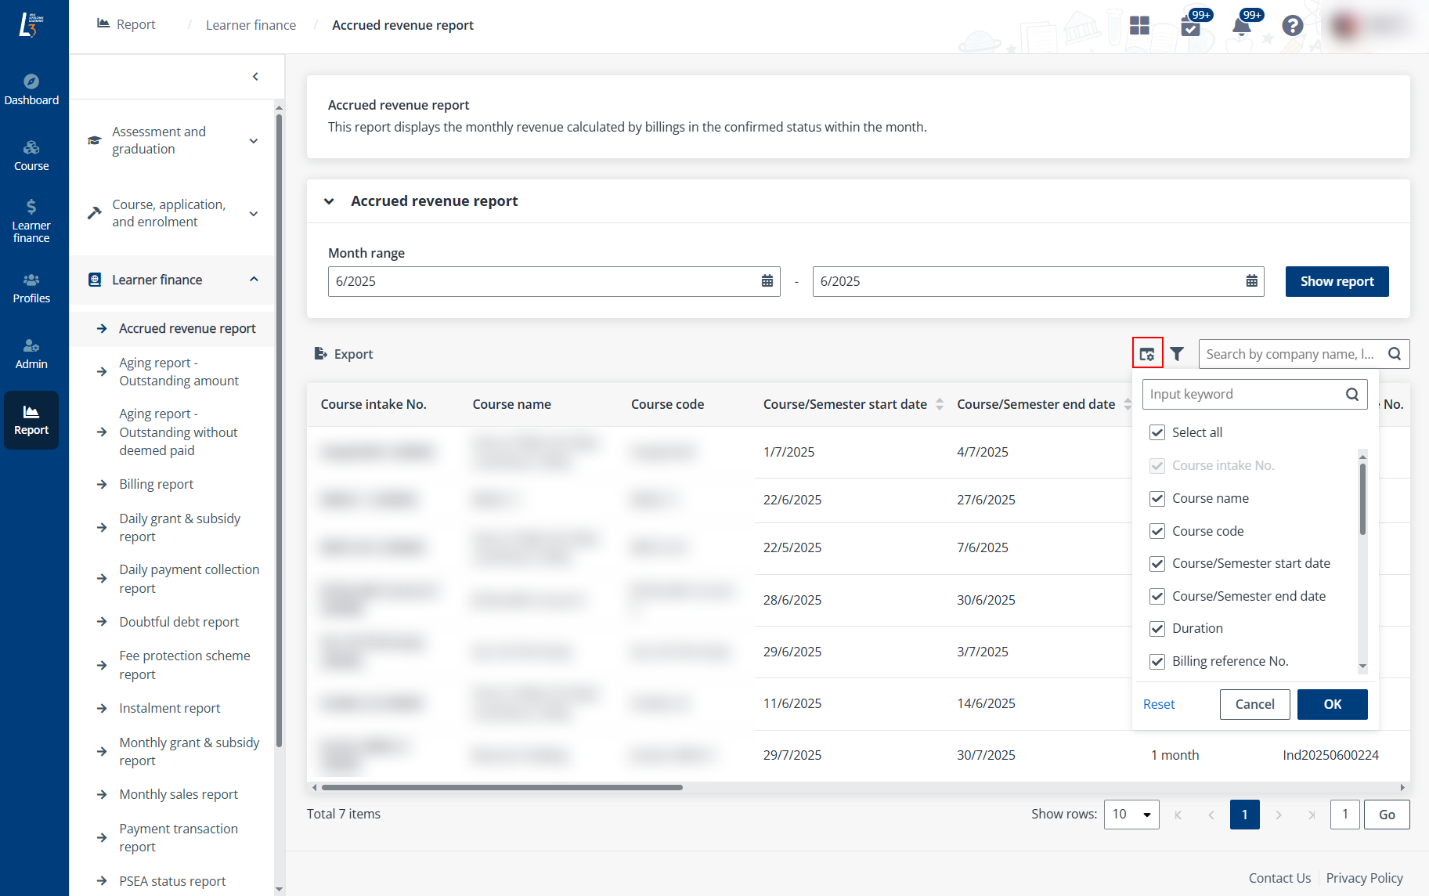
Task: Open the calendar picker for the start month
Action: [x=767, y=281]
